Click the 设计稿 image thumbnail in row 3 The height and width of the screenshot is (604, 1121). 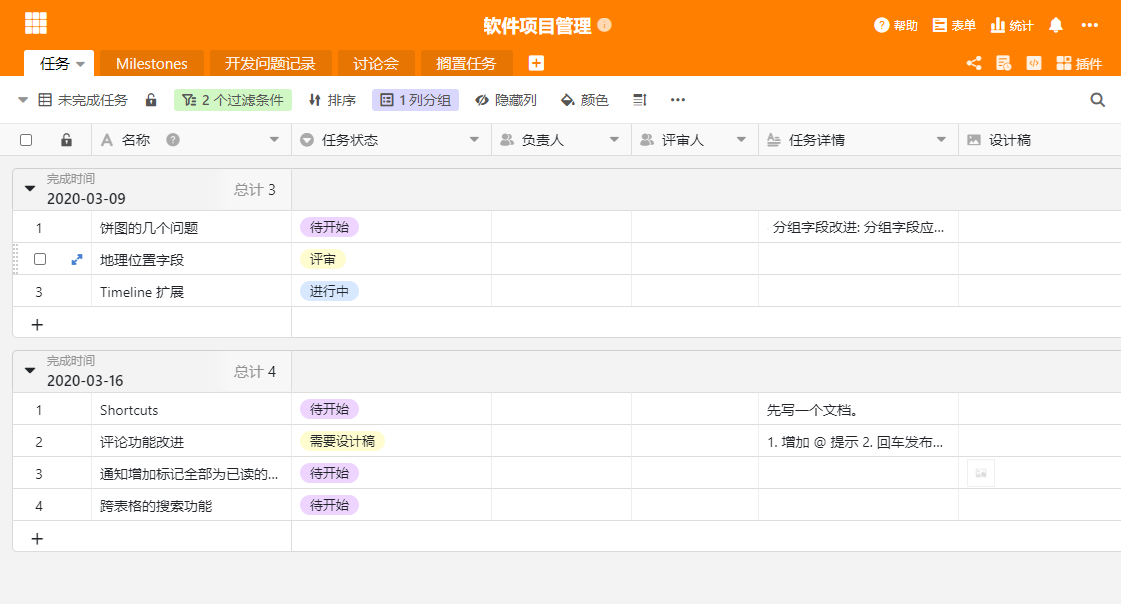point(981,473)
